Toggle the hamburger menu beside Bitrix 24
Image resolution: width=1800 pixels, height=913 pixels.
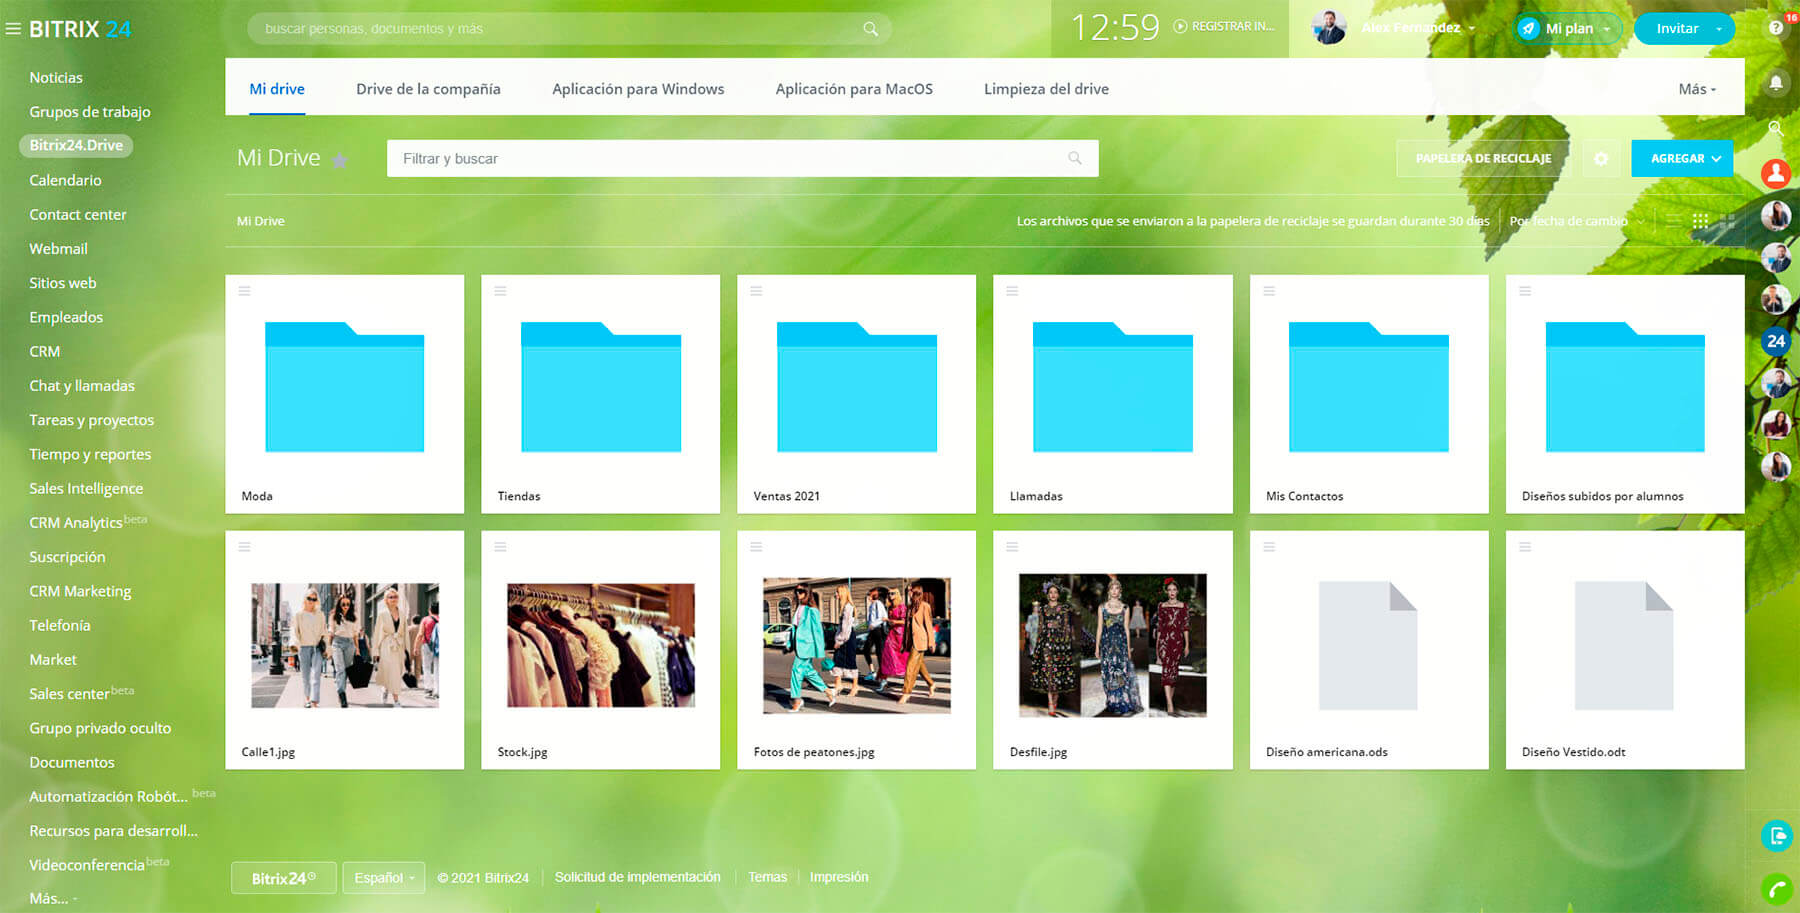click(x=13, y=29)
